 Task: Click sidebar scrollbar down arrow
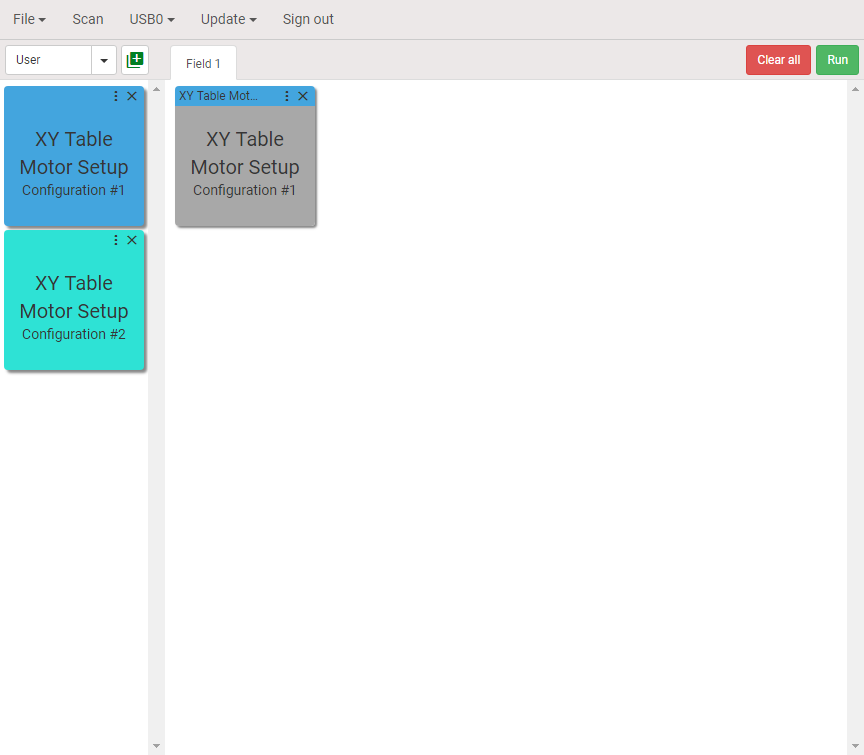click(x=156, y=746)
